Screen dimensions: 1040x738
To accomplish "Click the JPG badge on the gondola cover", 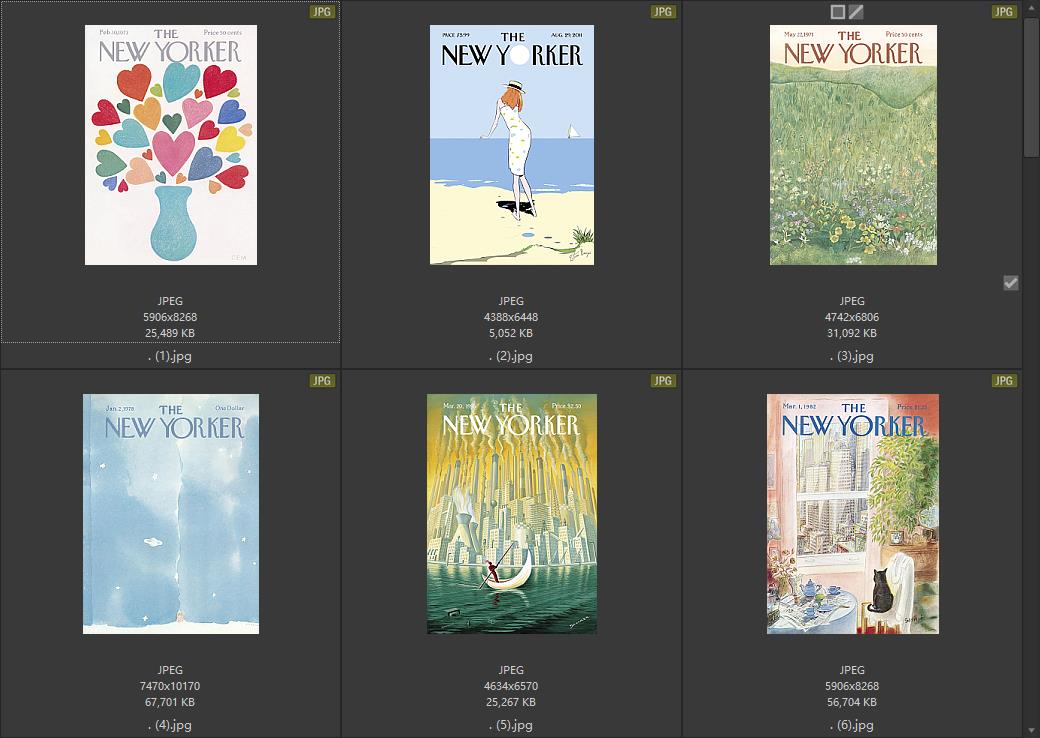I will click(663, 381).
